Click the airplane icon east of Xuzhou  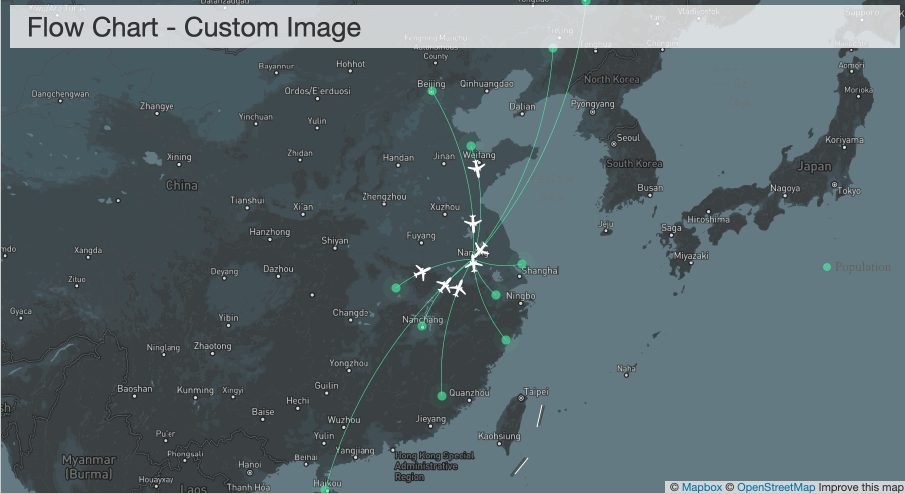tap(473, 223)
